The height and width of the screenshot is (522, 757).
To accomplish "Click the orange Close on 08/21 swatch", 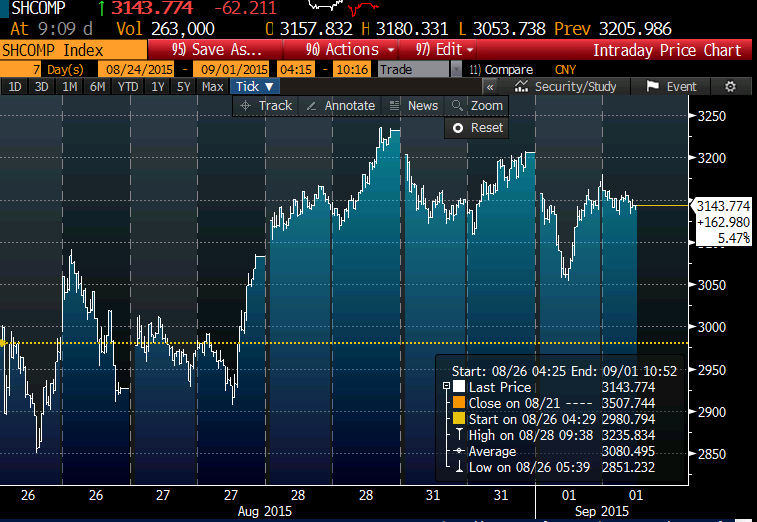I will coord(459,403).
